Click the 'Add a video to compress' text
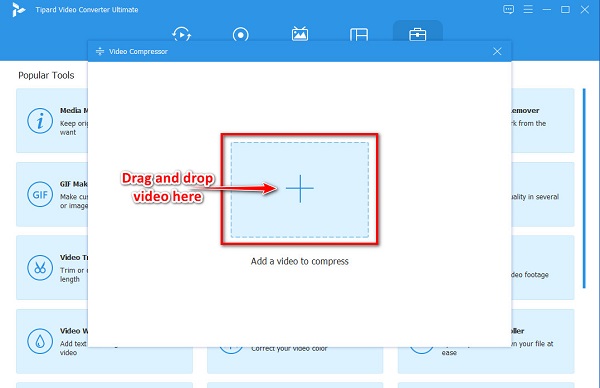This screenshot has height=388, width=600. 300,261
